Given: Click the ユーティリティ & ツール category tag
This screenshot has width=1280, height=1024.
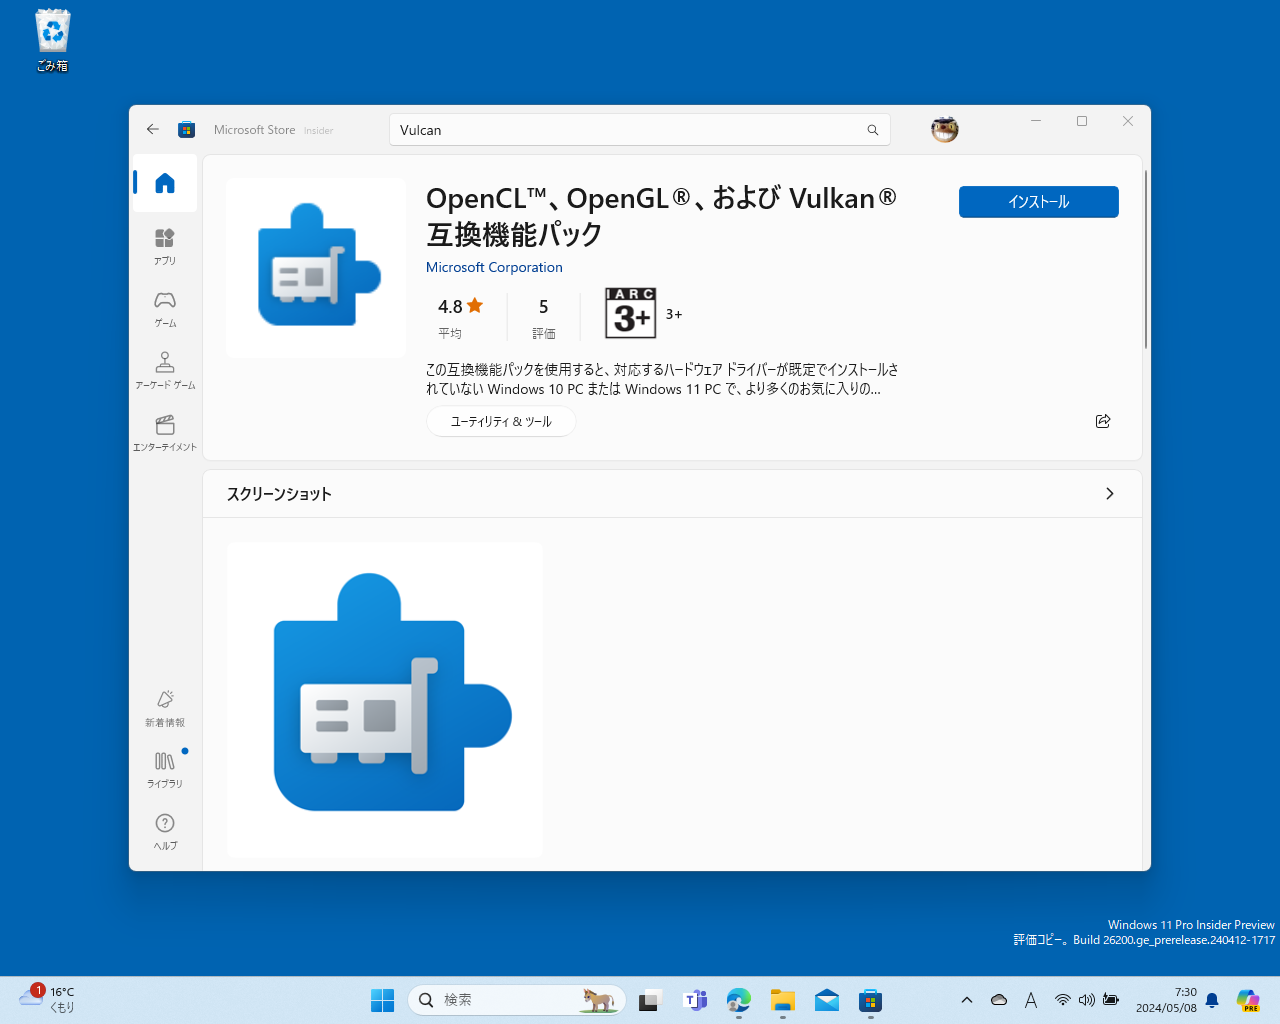Looking at the screenshot, I should tap(501, 422).
